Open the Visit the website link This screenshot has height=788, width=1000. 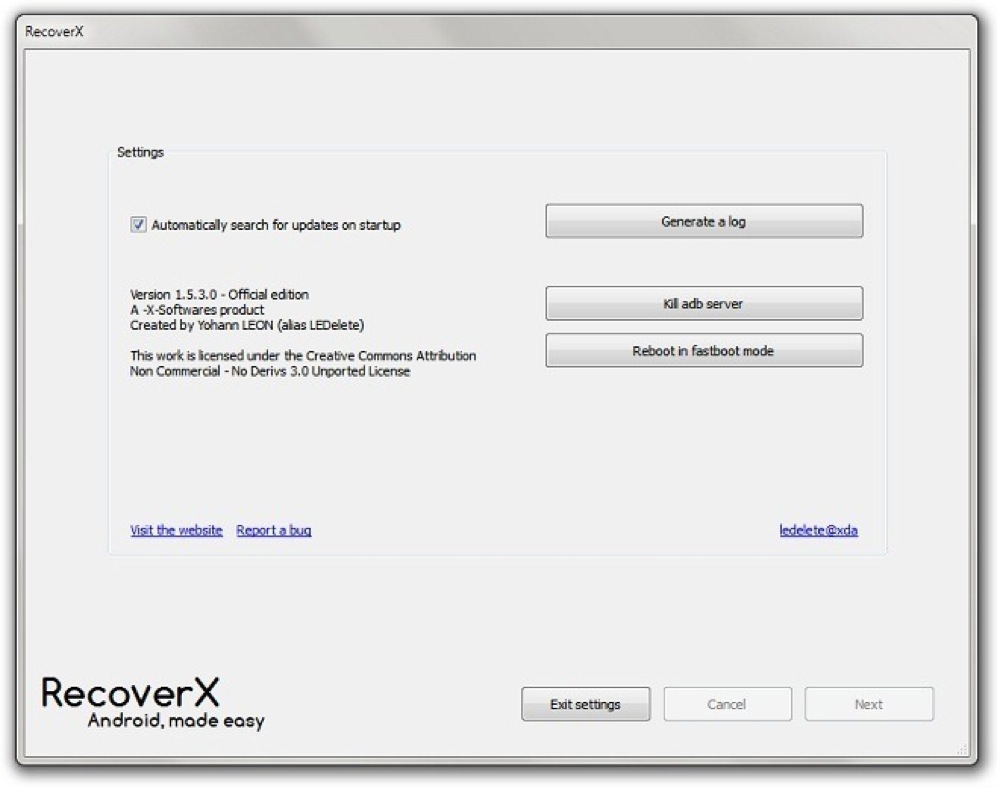pos(176,530)
